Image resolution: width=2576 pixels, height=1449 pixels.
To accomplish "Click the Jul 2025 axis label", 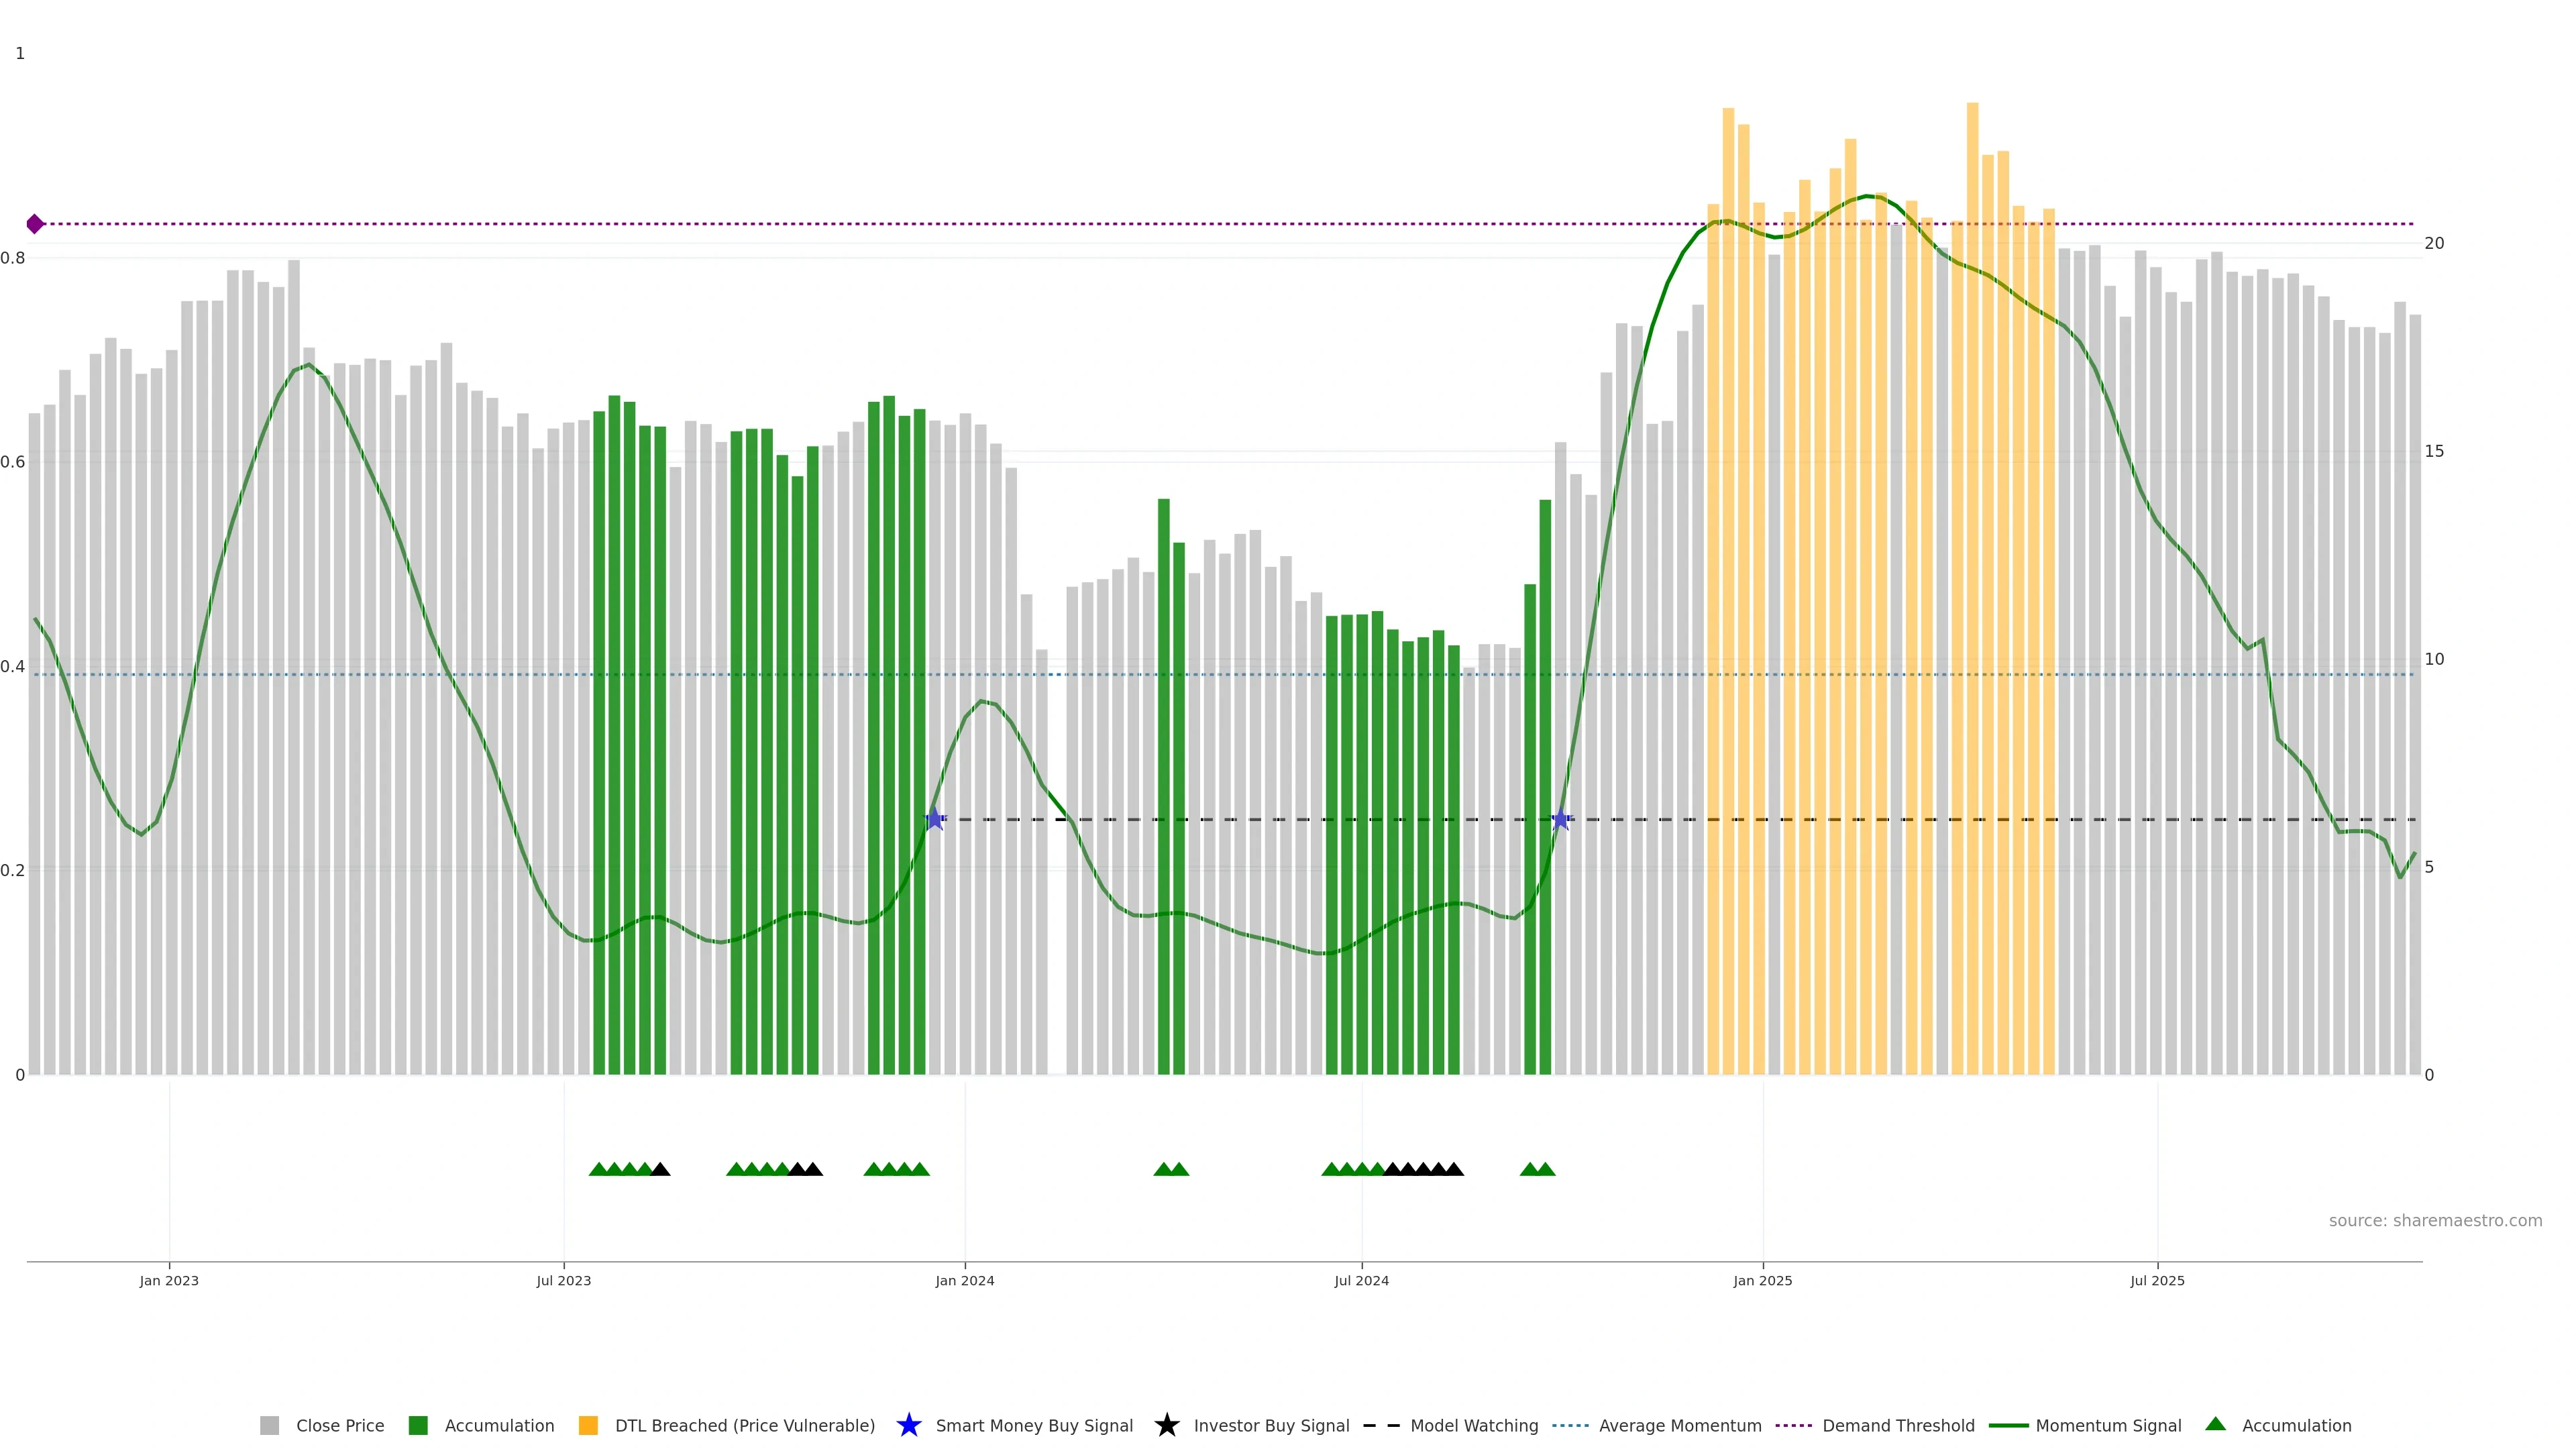I will pyautogui.click(x=2157, y=1281).
